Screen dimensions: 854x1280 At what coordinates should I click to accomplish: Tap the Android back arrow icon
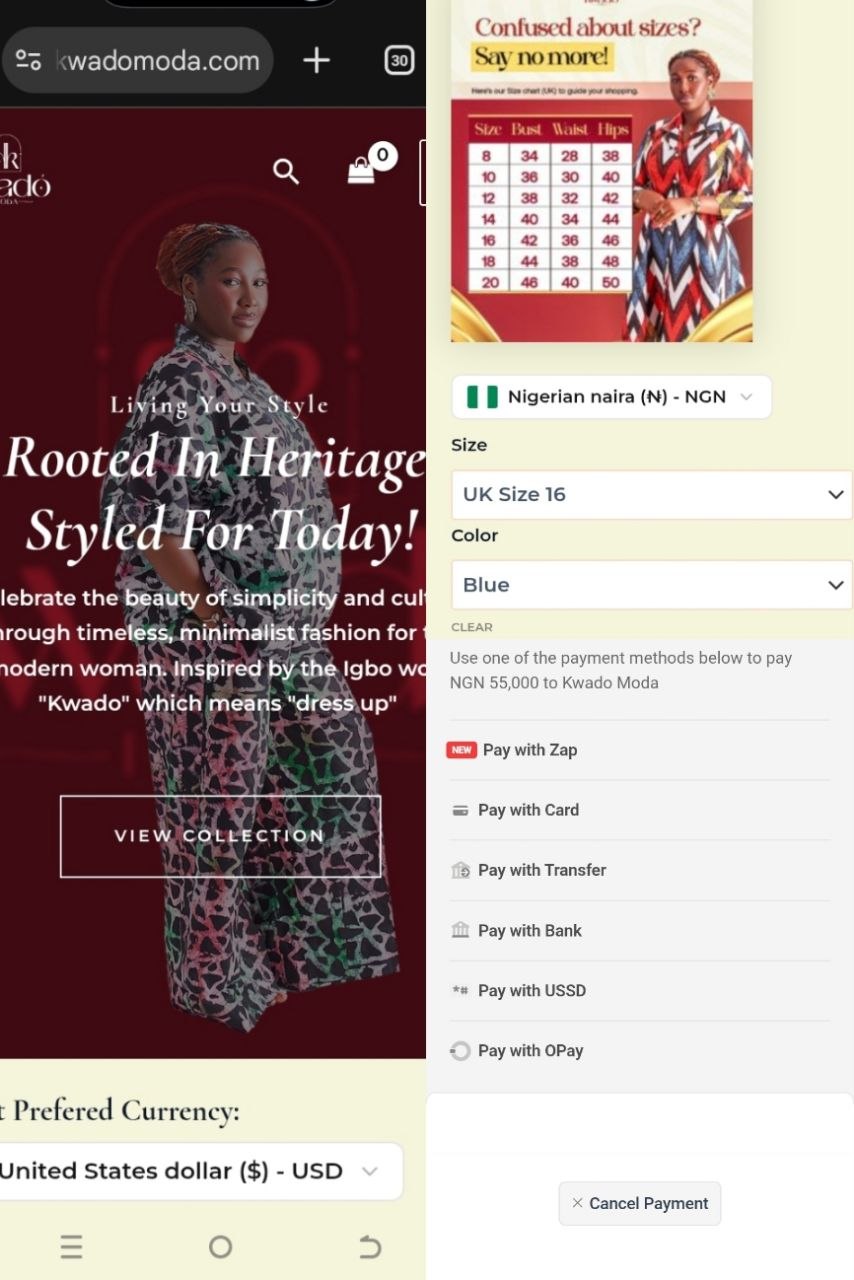[x=369, y=1246]
